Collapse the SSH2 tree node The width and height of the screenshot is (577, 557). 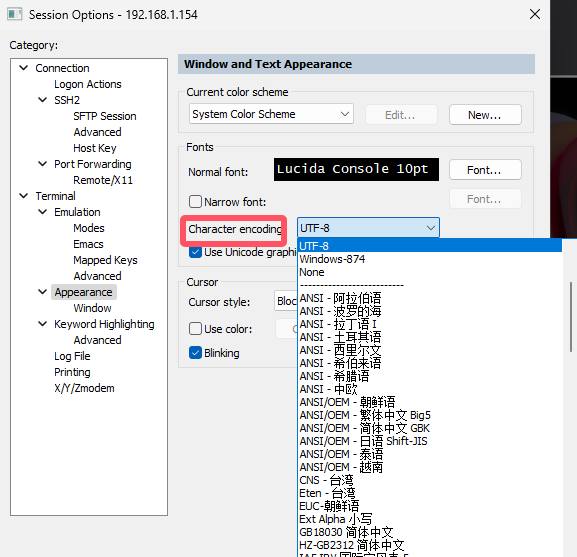click(43, 100)
